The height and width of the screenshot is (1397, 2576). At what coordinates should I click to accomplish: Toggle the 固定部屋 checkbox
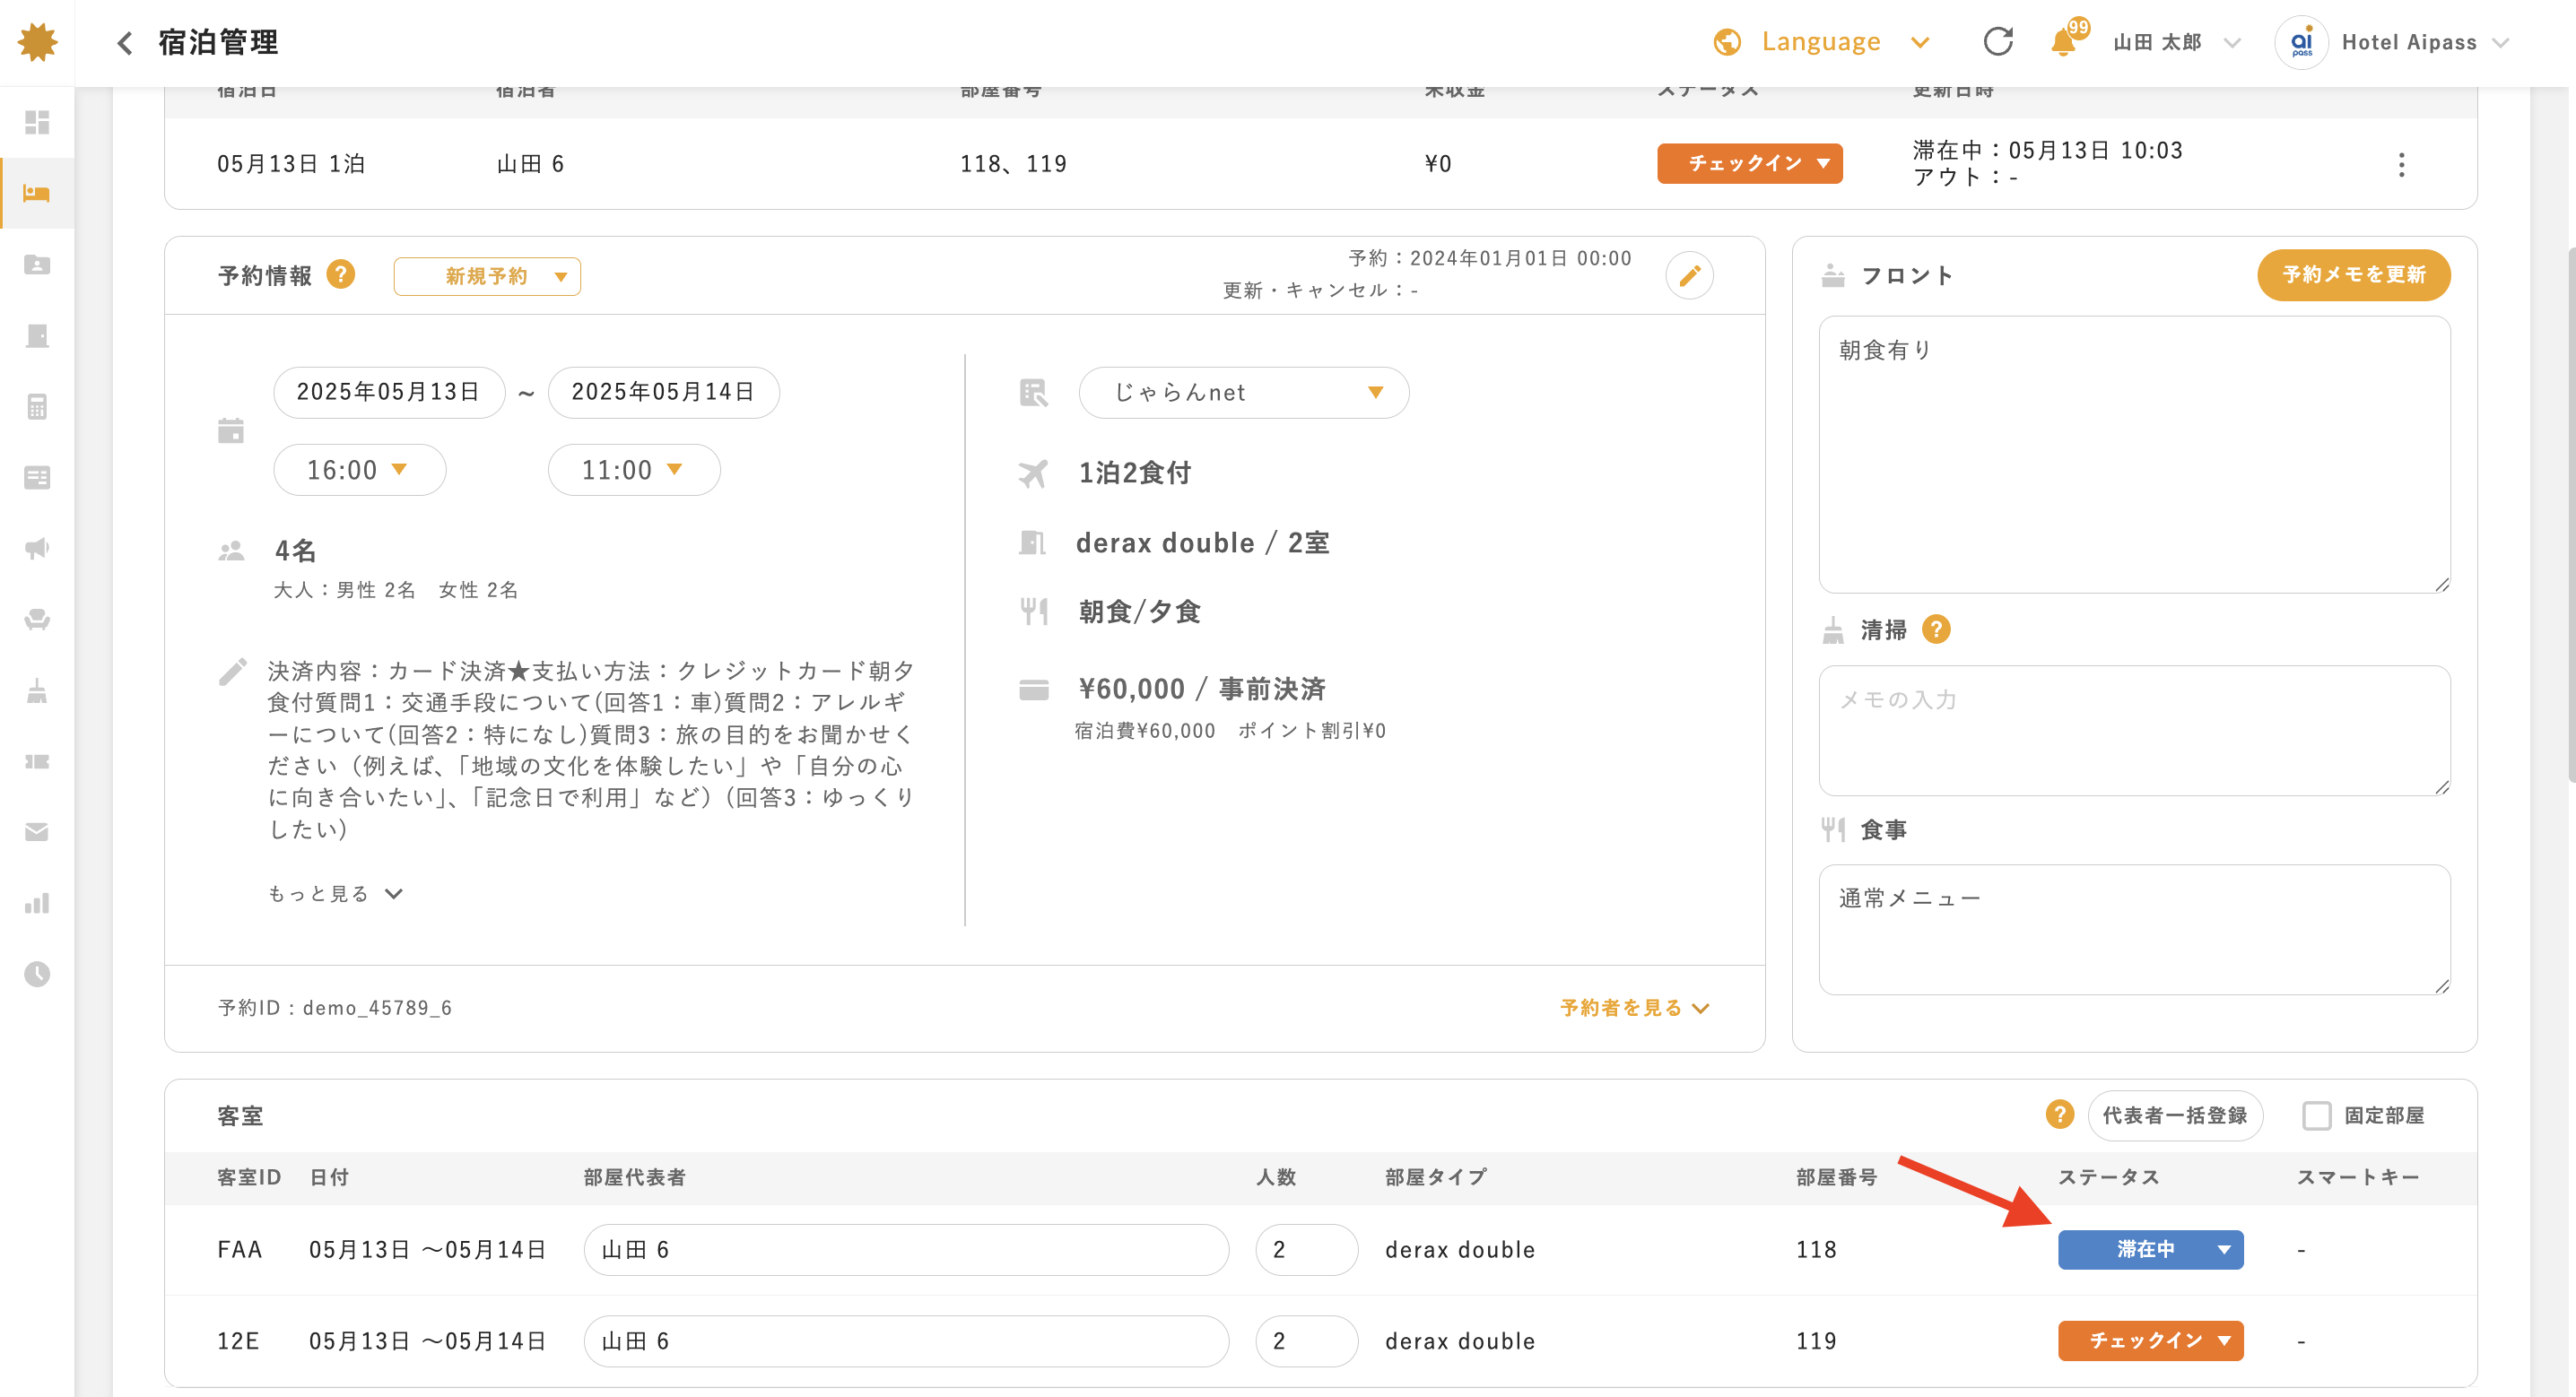pyautogui.click(x=2316, y=1115)
